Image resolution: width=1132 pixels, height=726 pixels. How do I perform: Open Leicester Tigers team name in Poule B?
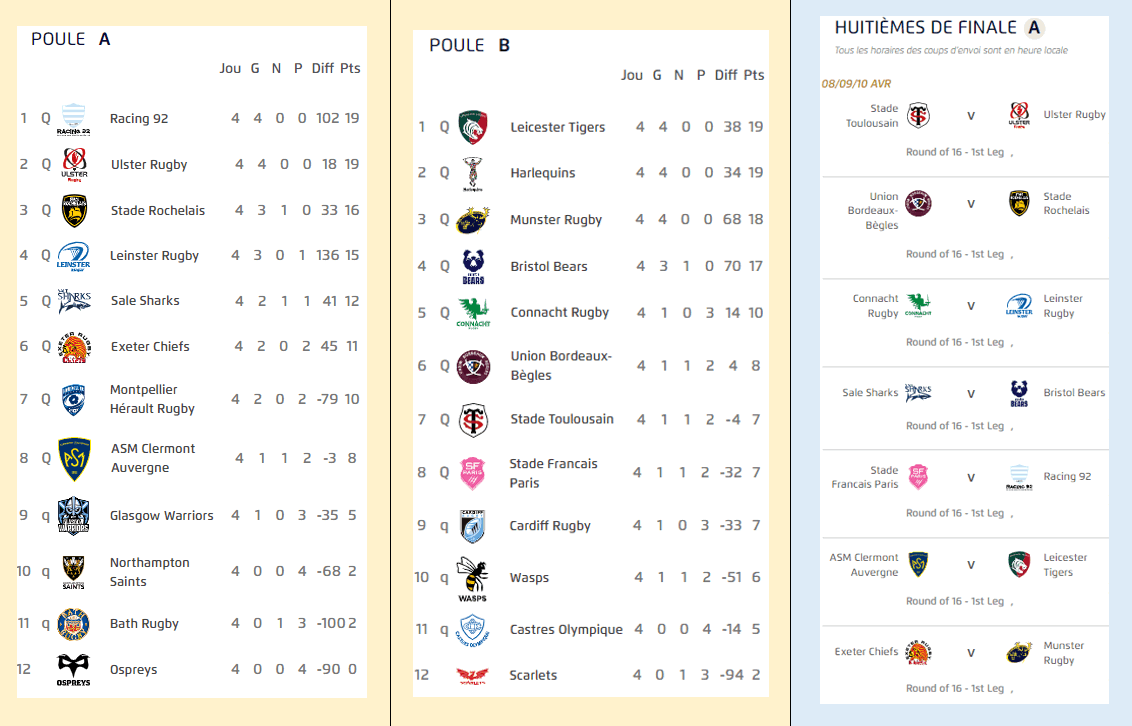pos(557,127)
